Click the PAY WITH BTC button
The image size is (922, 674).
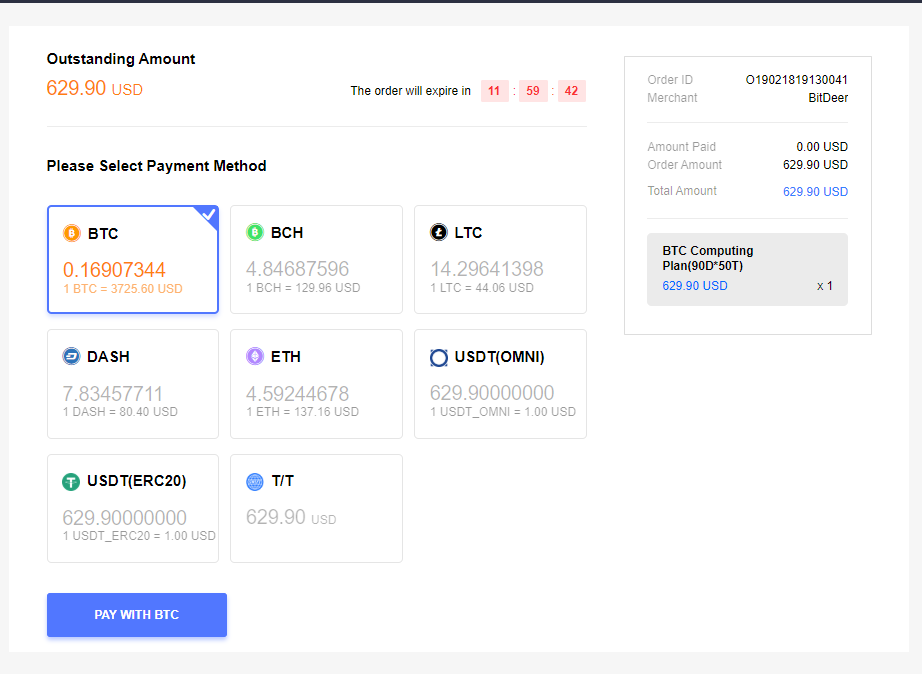[137, 615]
